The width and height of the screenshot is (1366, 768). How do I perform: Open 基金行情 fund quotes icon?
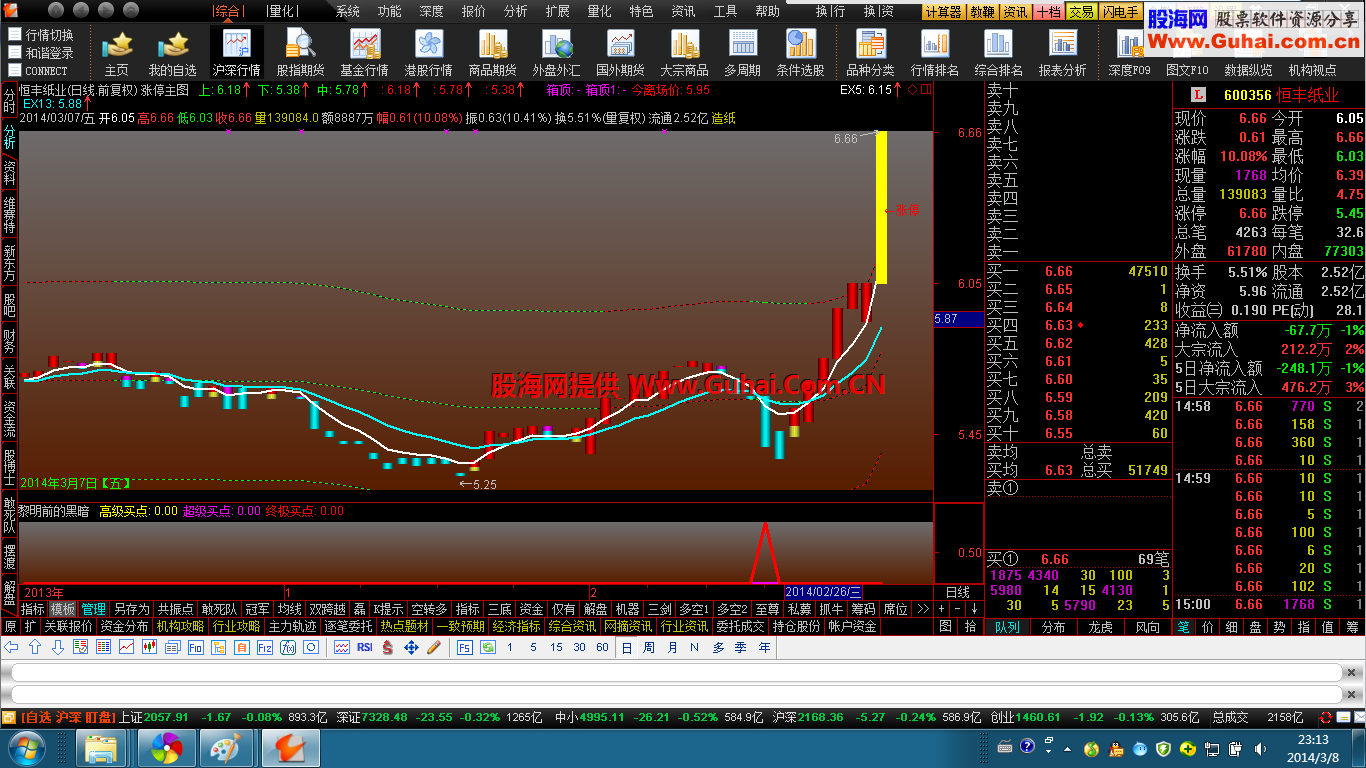364,53
